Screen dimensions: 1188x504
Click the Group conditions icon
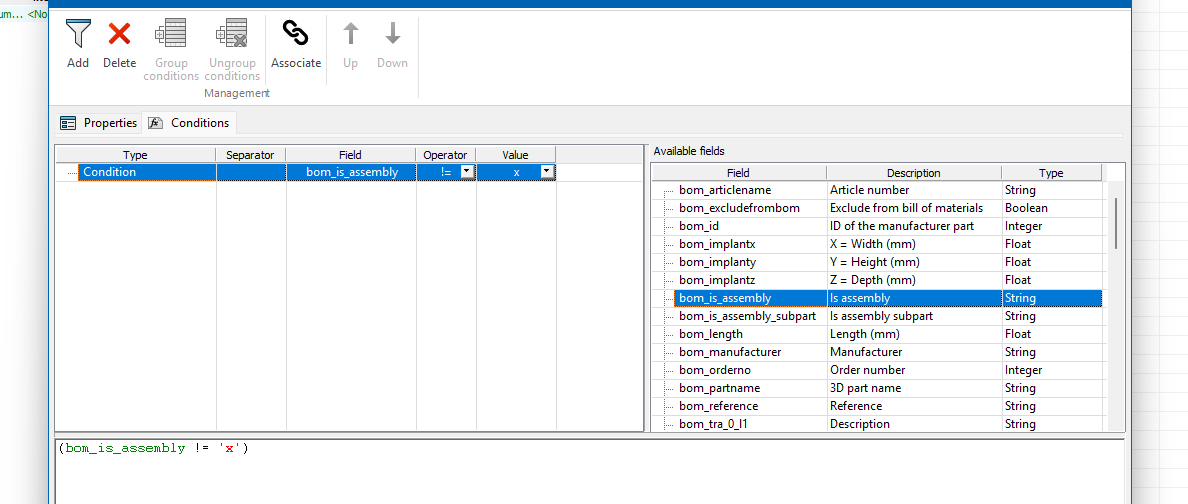tap(171, 35)
